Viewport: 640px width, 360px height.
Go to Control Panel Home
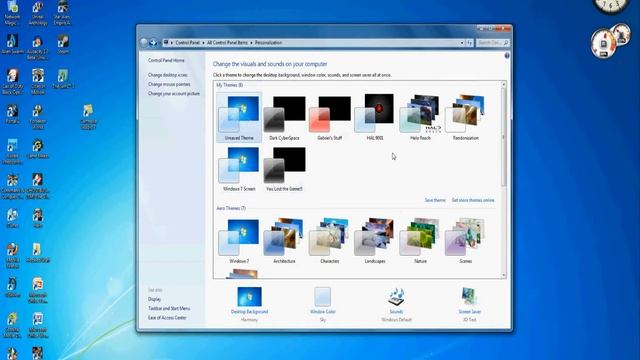[x=166, y=60]
